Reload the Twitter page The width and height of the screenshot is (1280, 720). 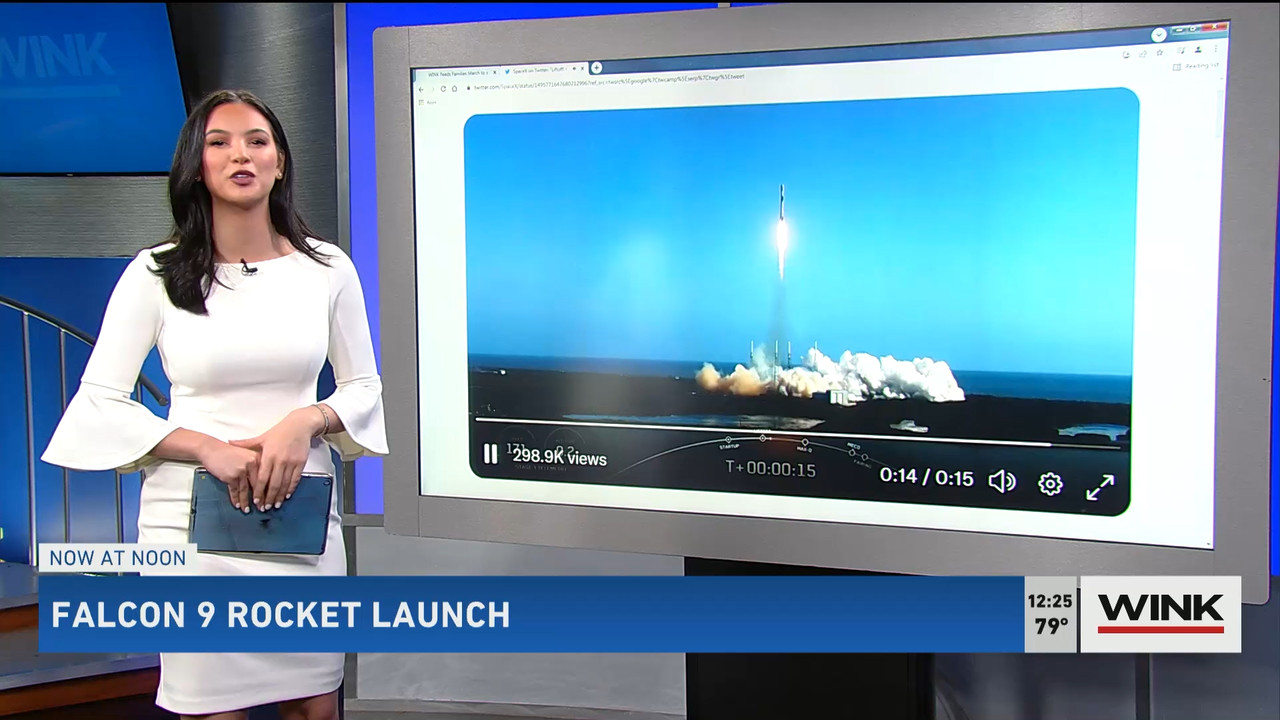[x=443, y=88]
